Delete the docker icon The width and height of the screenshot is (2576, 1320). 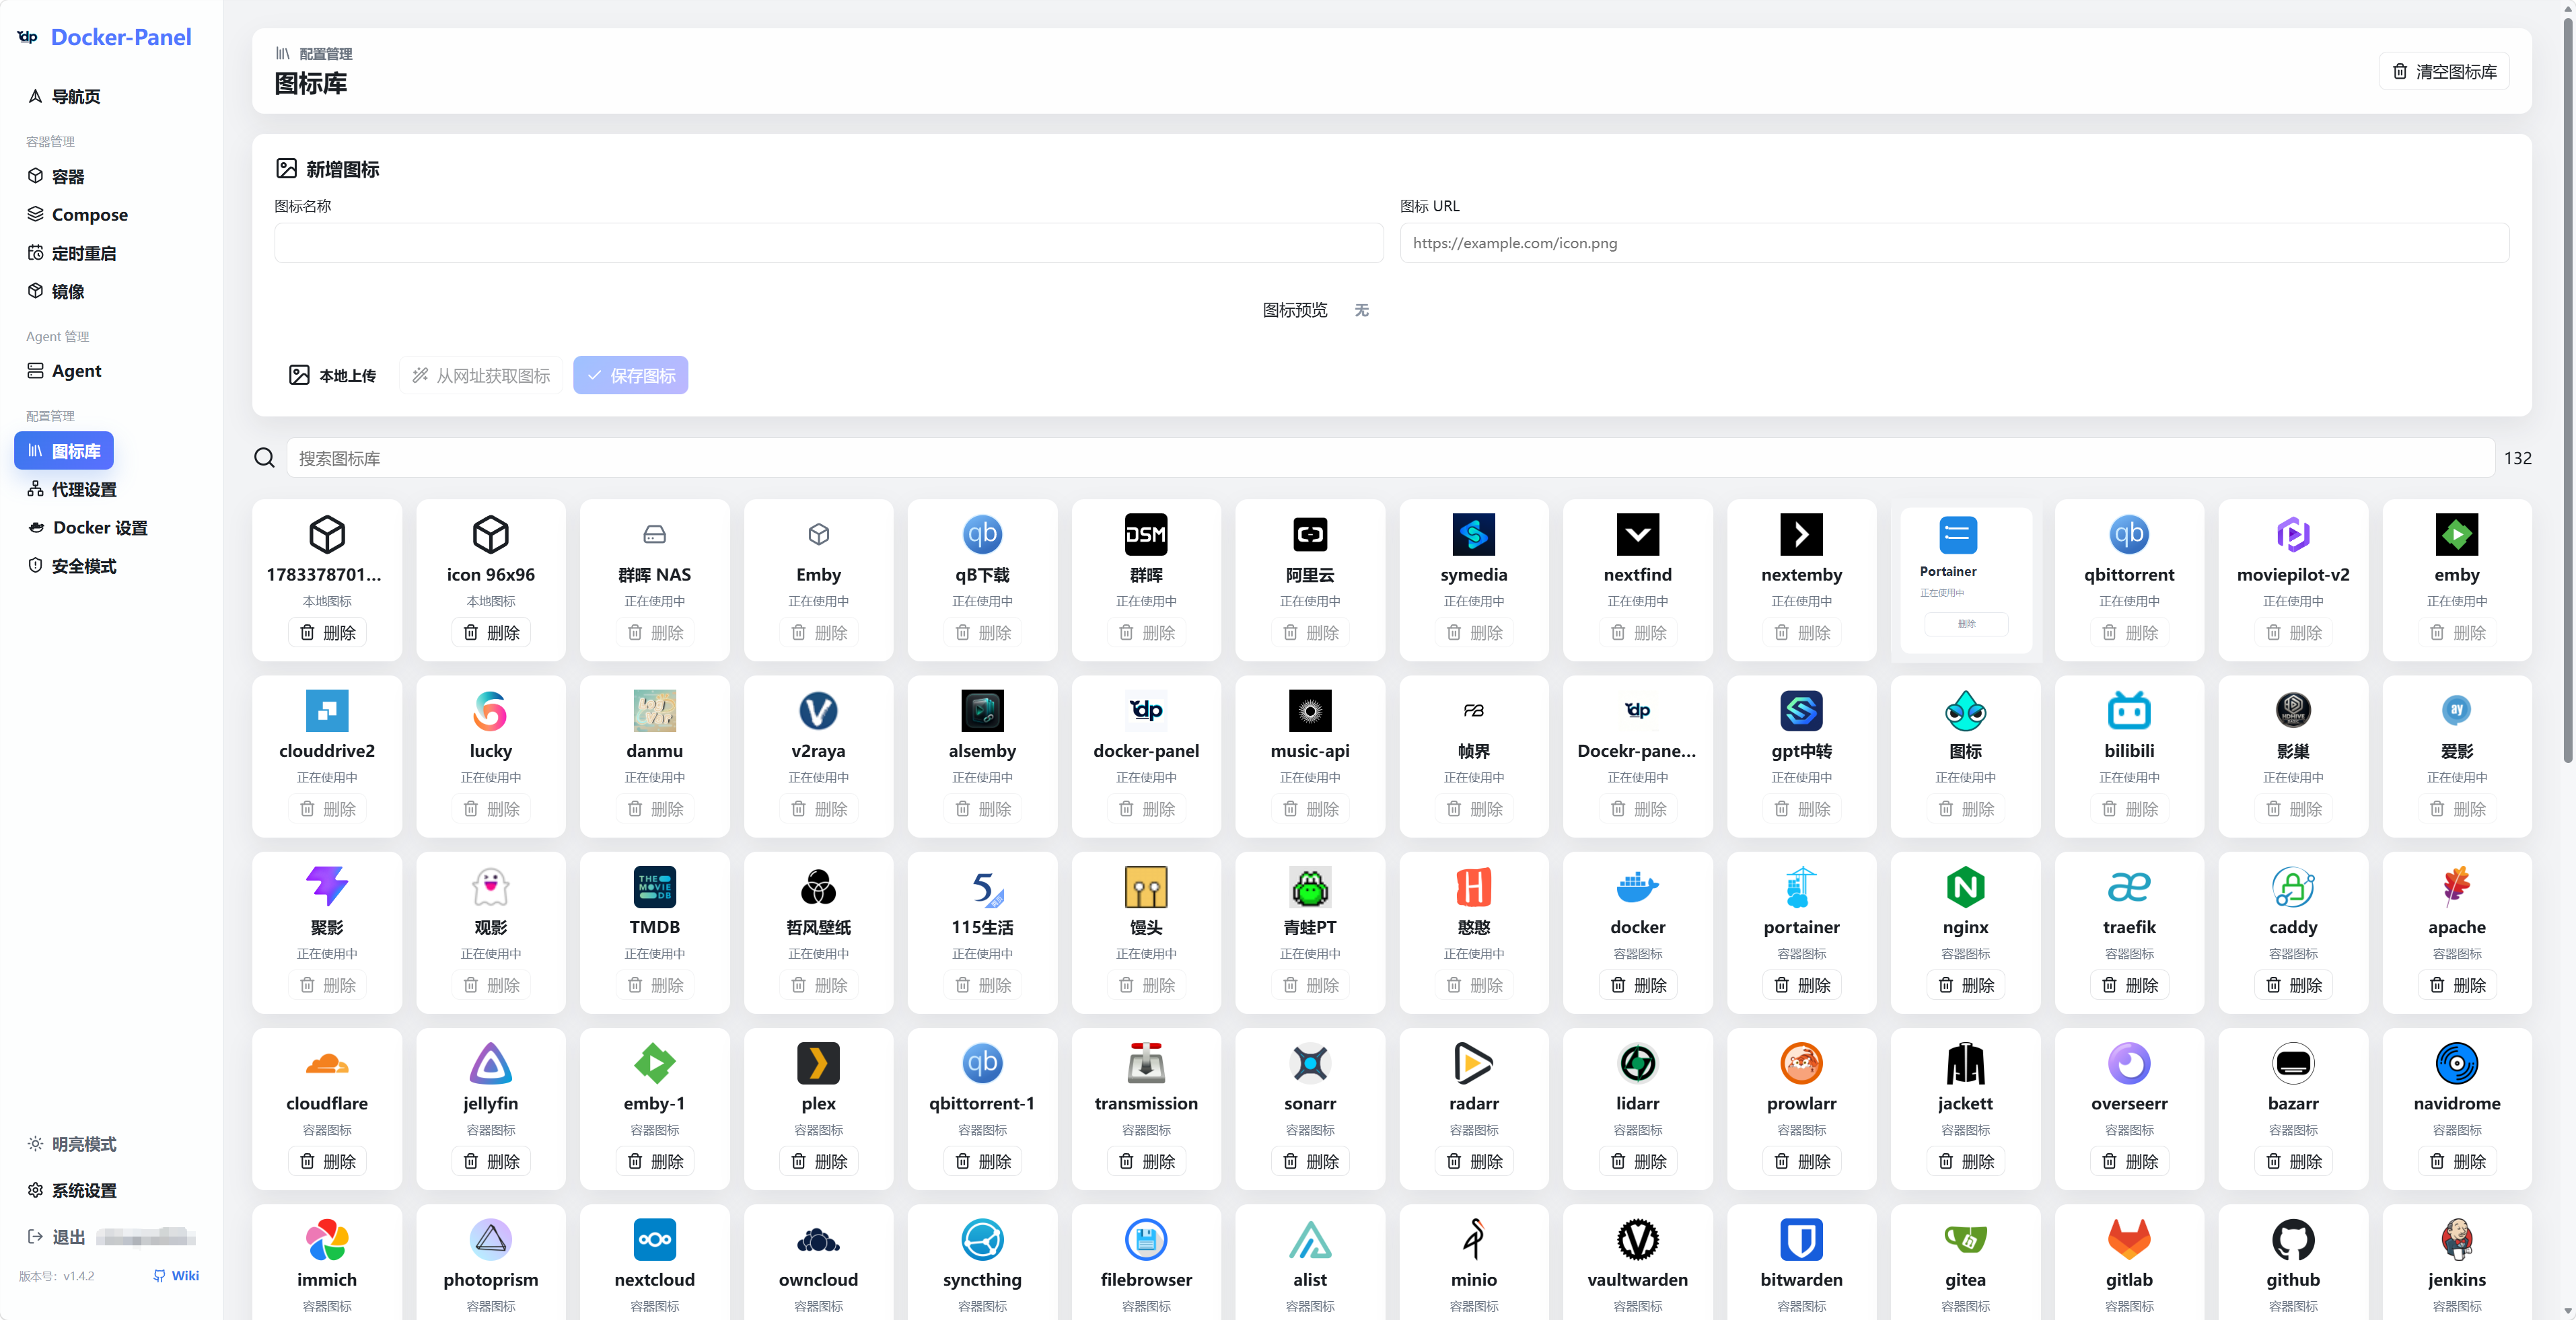click(1638, 985)
